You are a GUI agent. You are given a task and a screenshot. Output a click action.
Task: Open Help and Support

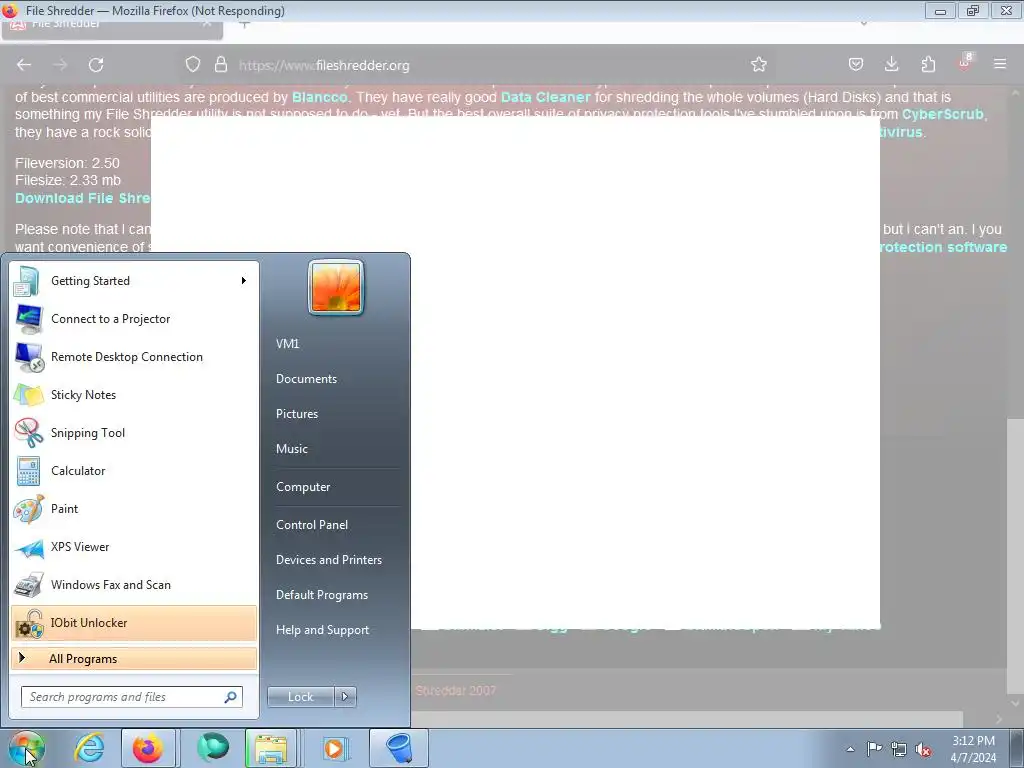coord(322,630)
